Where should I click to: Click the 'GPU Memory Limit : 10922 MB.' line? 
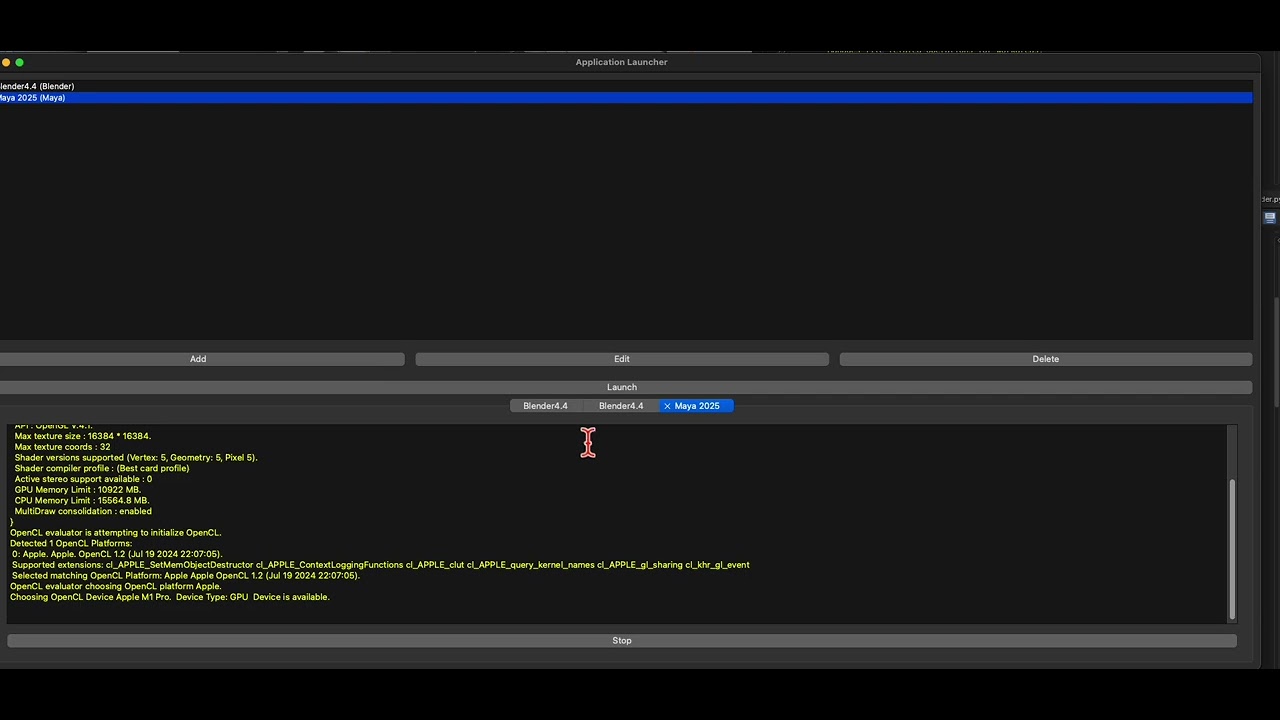78,490
